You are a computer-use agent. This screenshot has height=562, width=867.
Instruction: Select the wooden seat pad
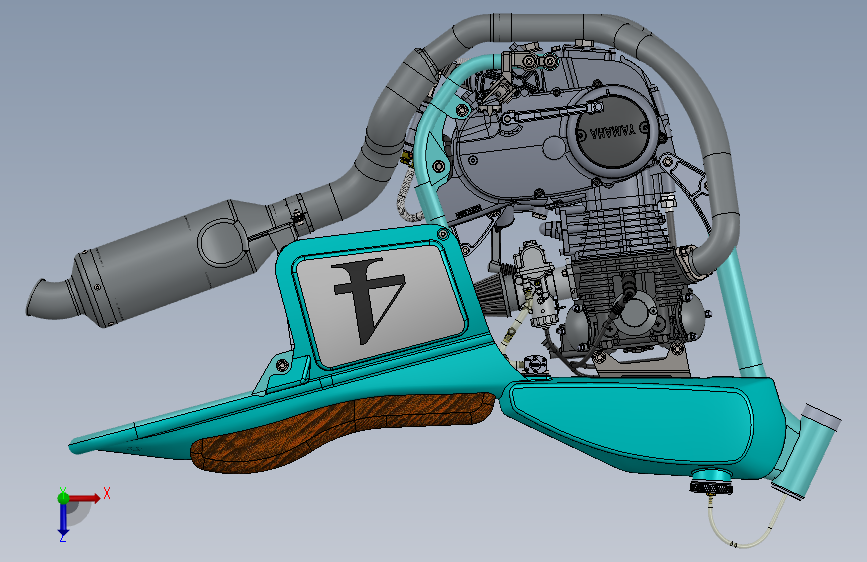click(343, 430)
